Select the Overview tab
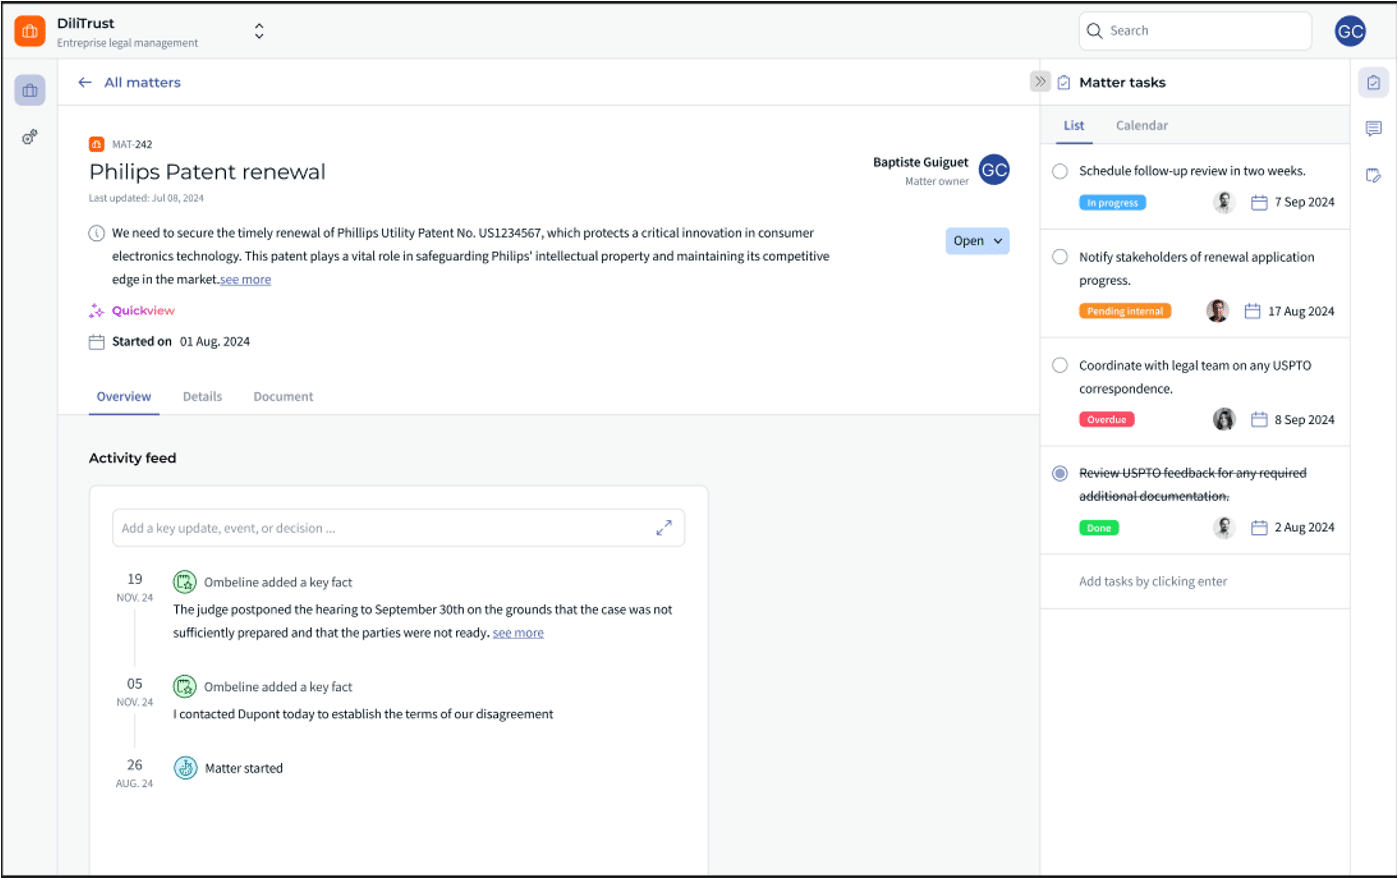The width and height of the screenshot is (1398, 878). (124, 397)
